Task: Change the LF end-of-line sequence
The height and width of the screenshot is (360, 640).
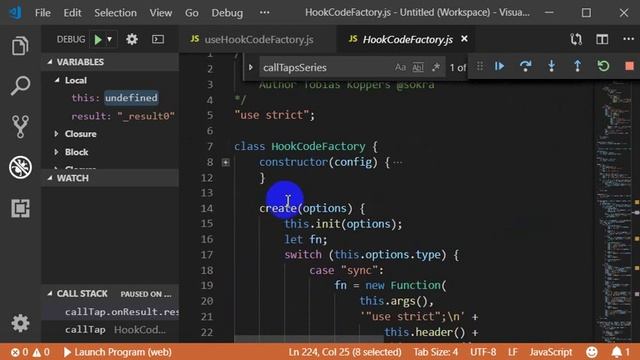Action: pos(513,352)
